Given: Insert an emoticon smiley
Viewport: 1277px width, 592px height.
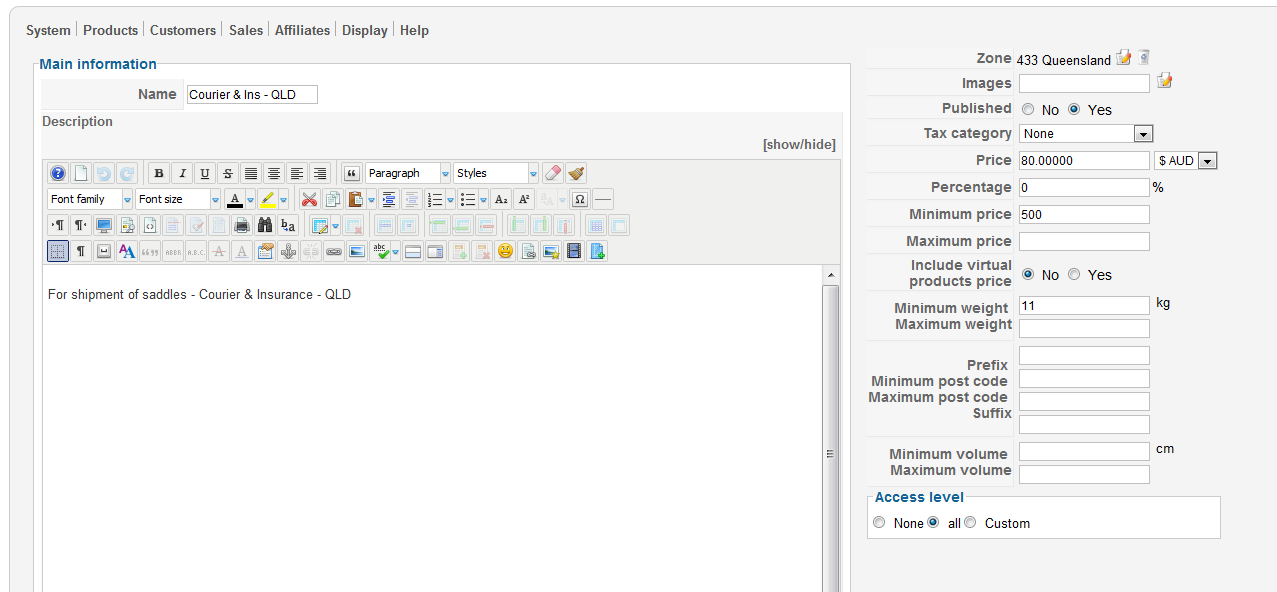Looking at the screenshot, I should click(505, 251).
